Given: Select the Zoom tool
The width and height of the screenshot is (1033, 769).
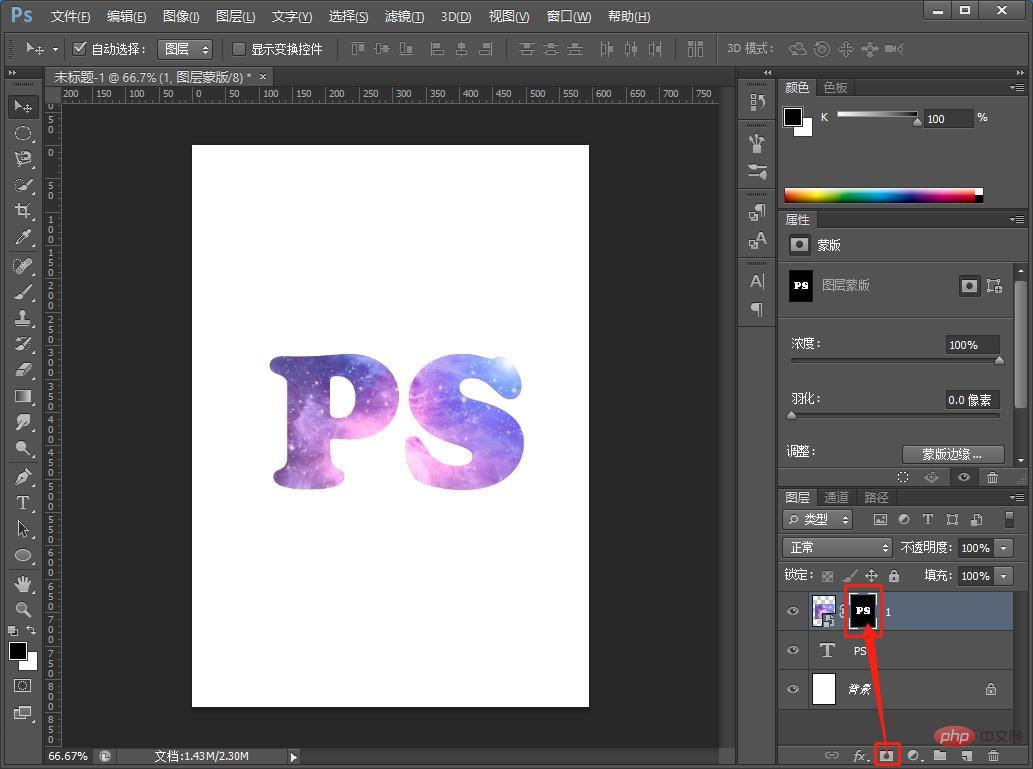Looking at the screenshot, I should pos(23,610).
